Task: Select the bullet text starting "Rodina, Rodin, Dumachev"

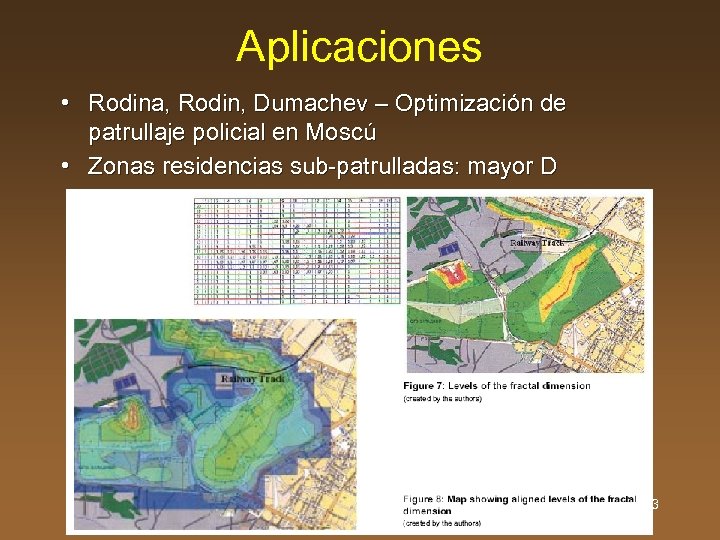Action: tap(327, 118)
